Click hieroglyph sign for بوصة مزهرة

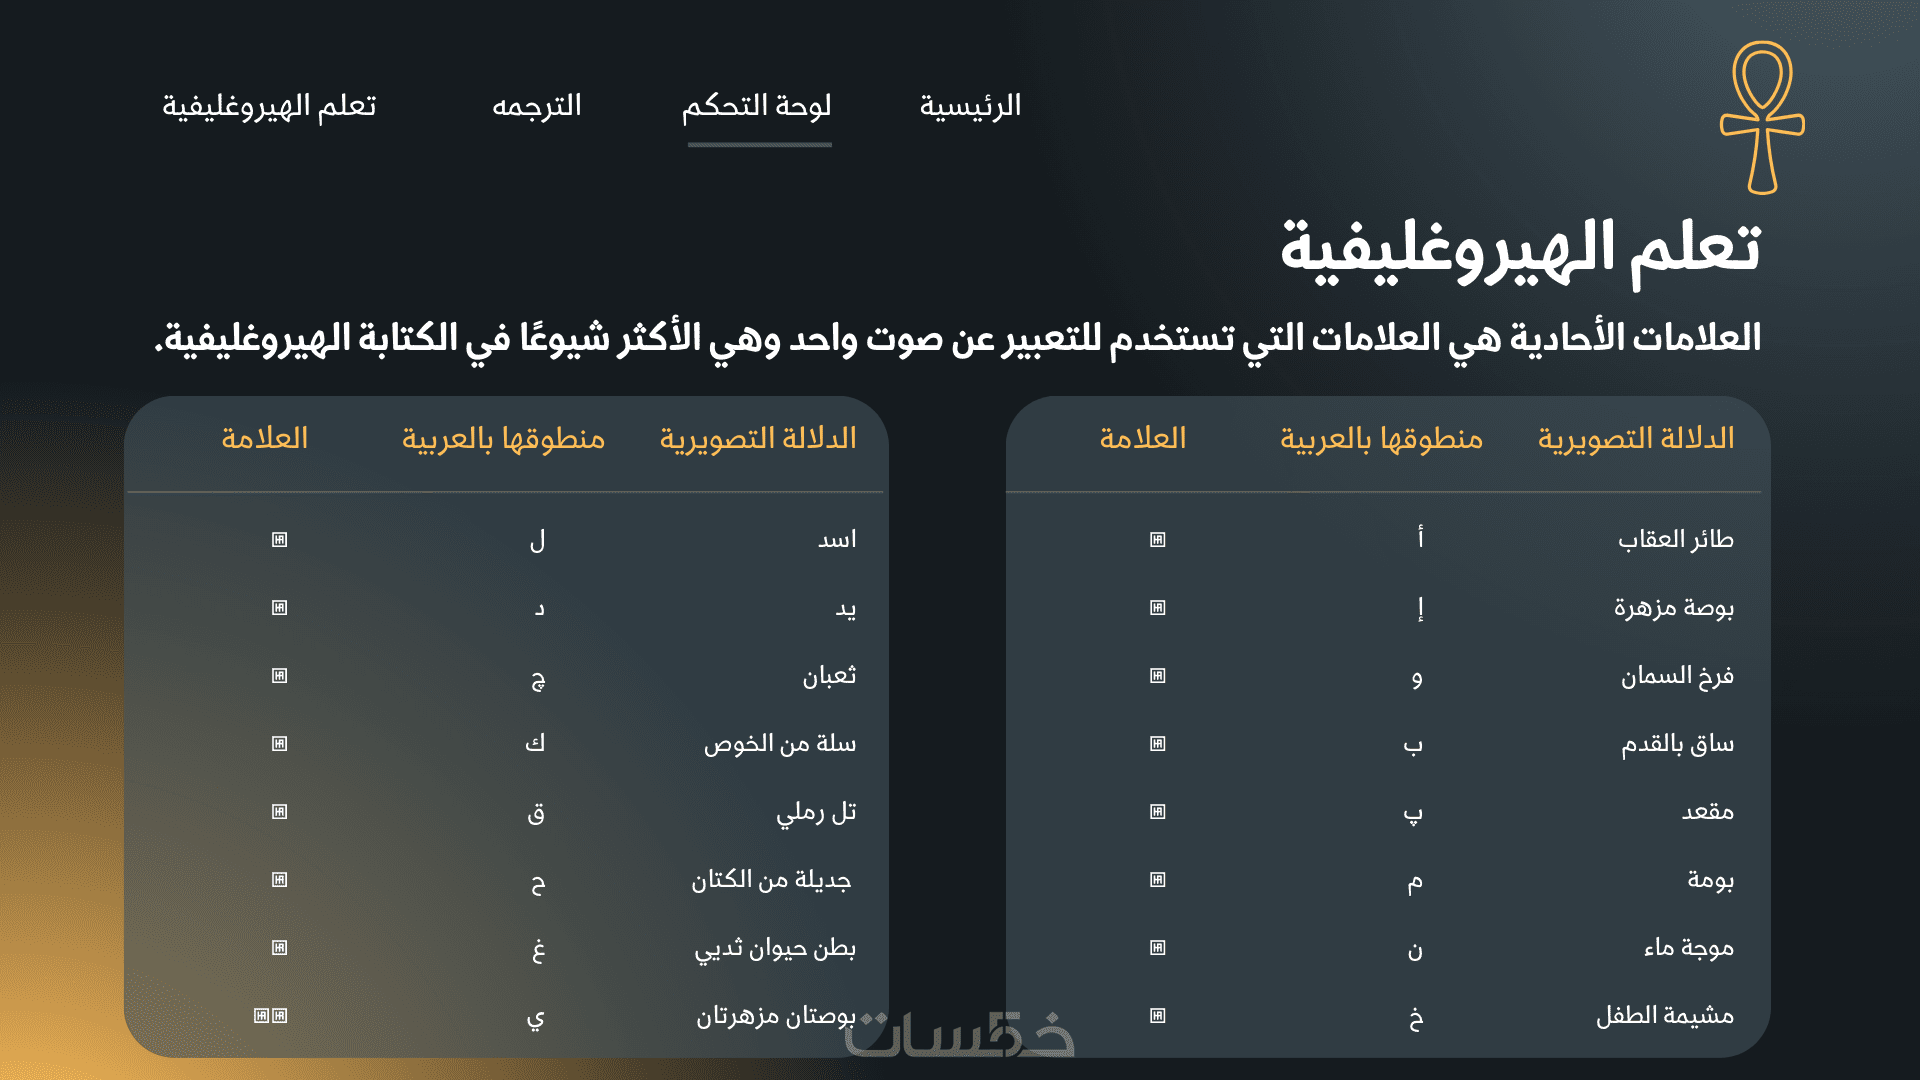click(x=1158, y=608)
